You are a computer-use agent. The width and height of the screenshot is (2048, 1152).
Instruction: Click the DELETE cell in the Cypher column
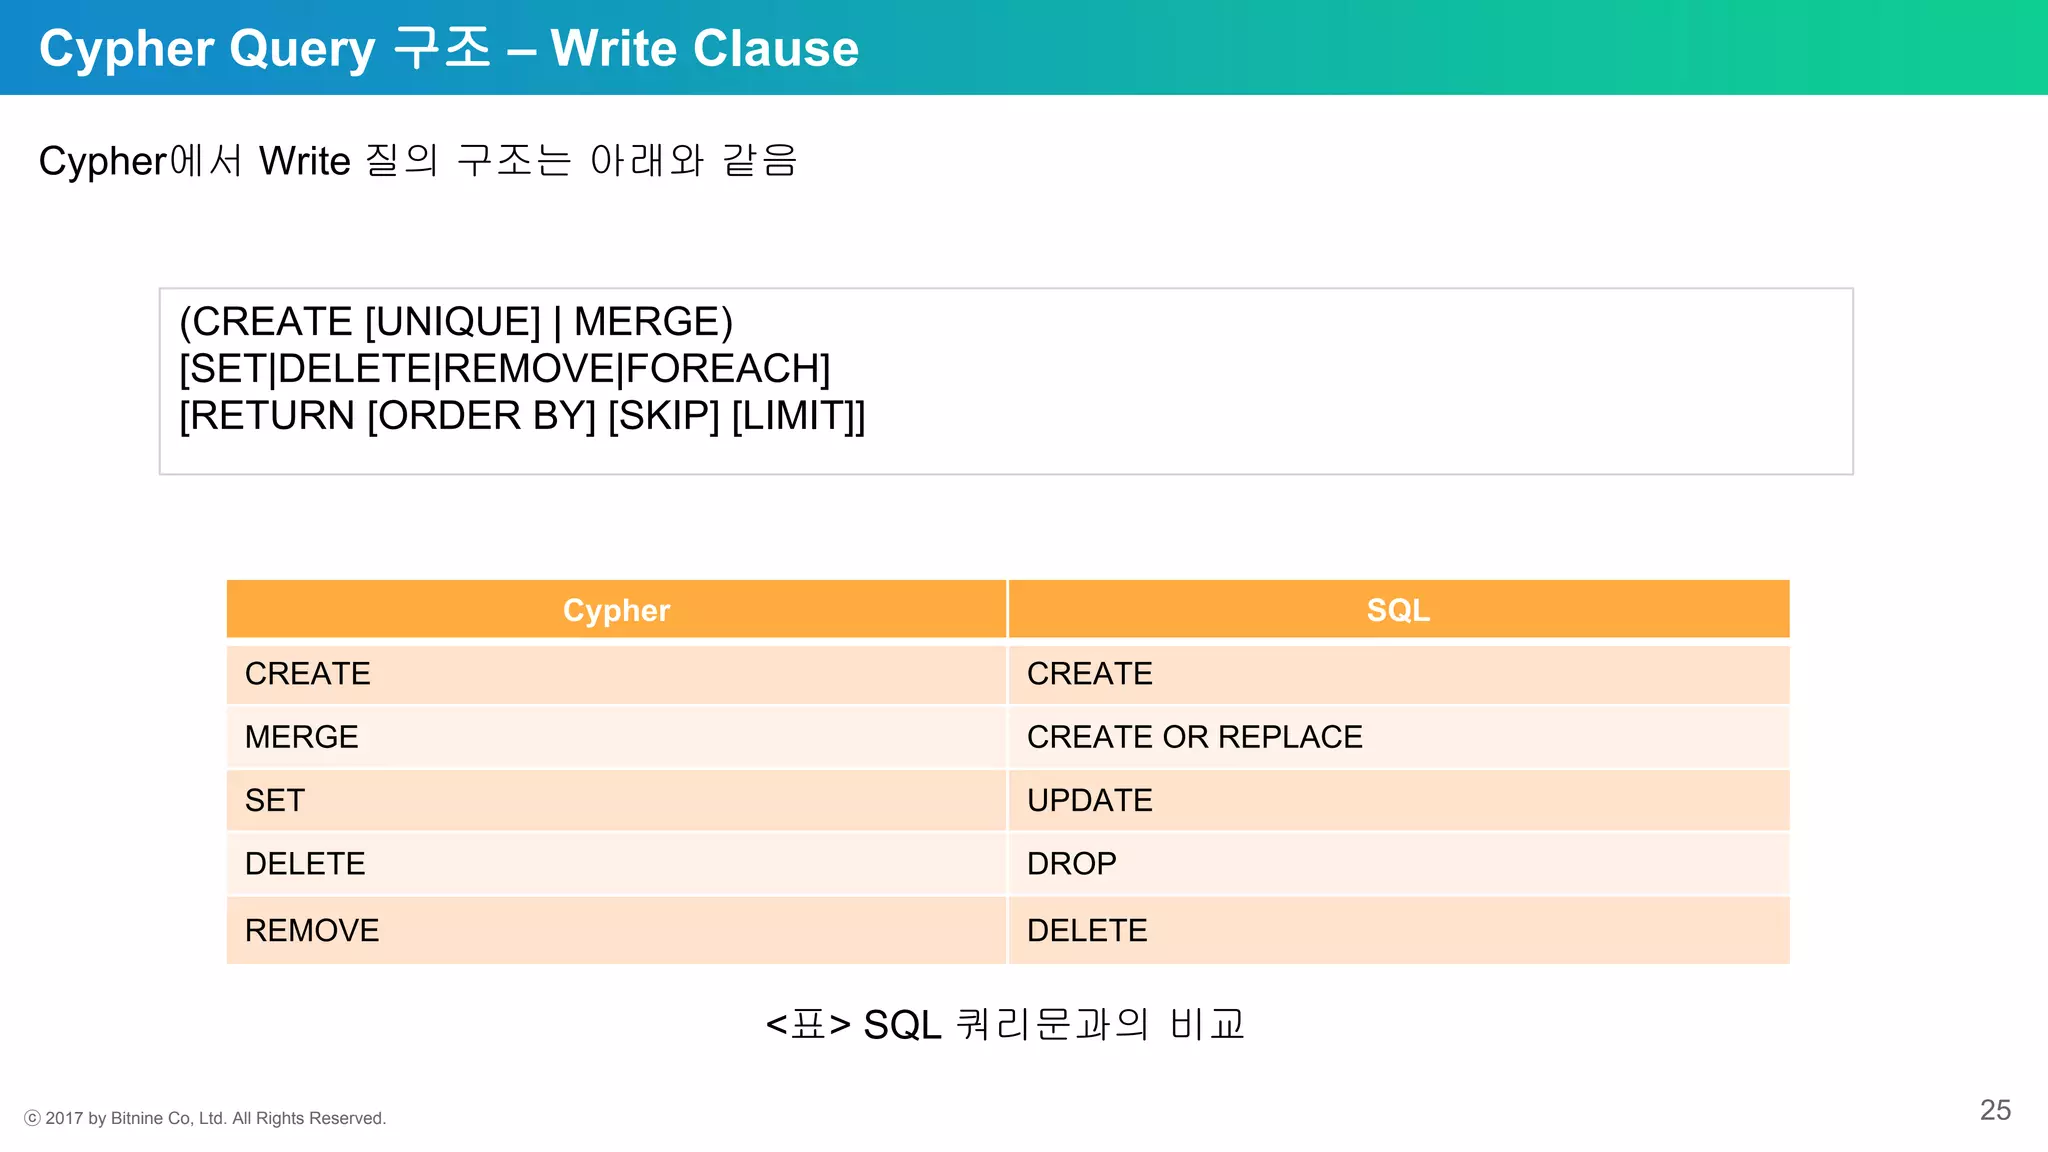tap(616, 863)
